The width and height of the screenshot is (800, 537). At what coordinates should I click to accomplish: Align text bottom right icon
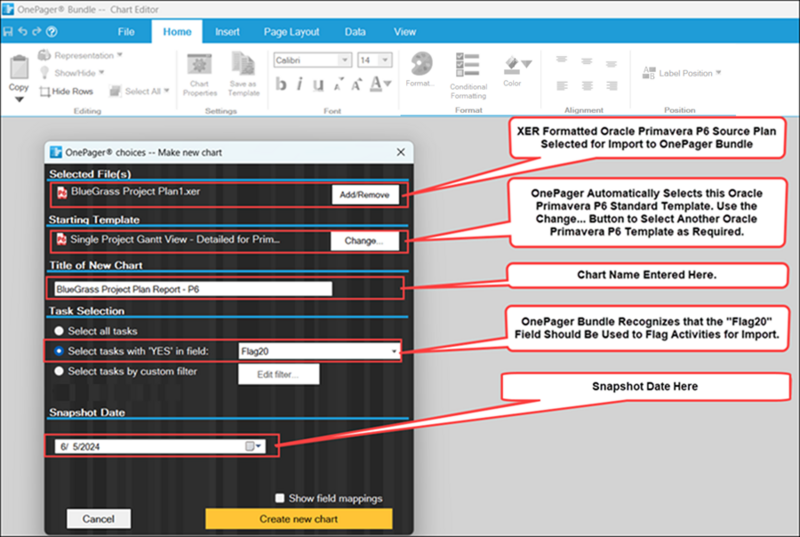612,85
